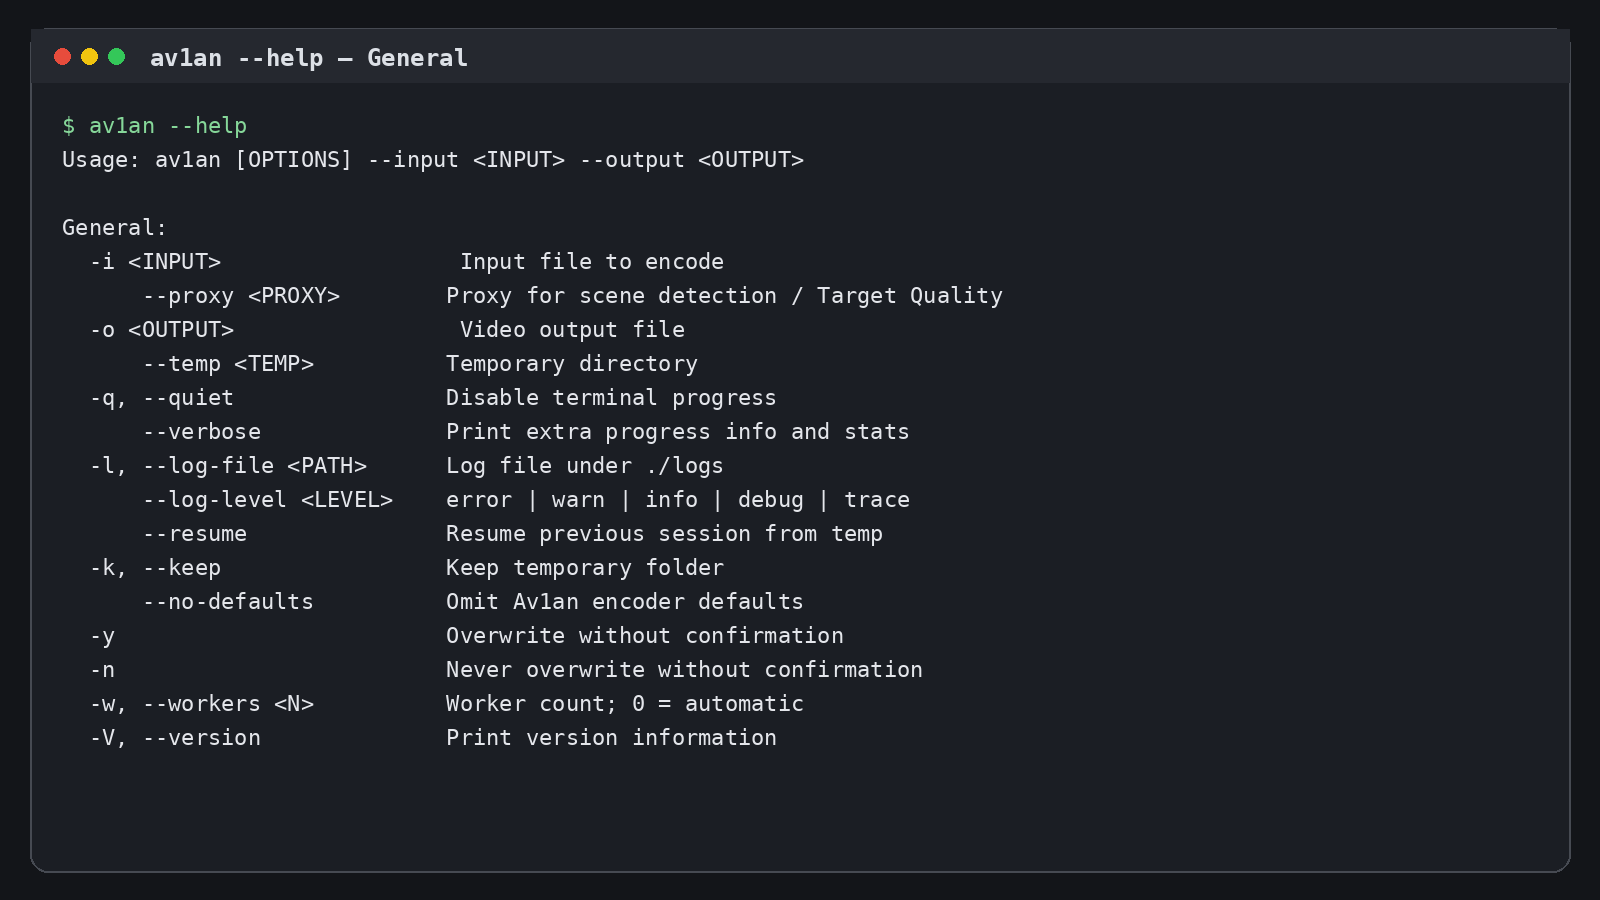Click the '--workers <N>' option

point(228,704)
